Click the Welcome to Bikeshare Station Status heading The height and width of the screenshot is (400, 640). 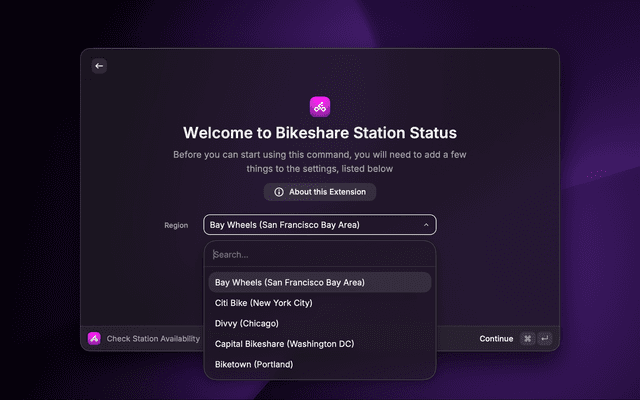[x=320, y=133]
